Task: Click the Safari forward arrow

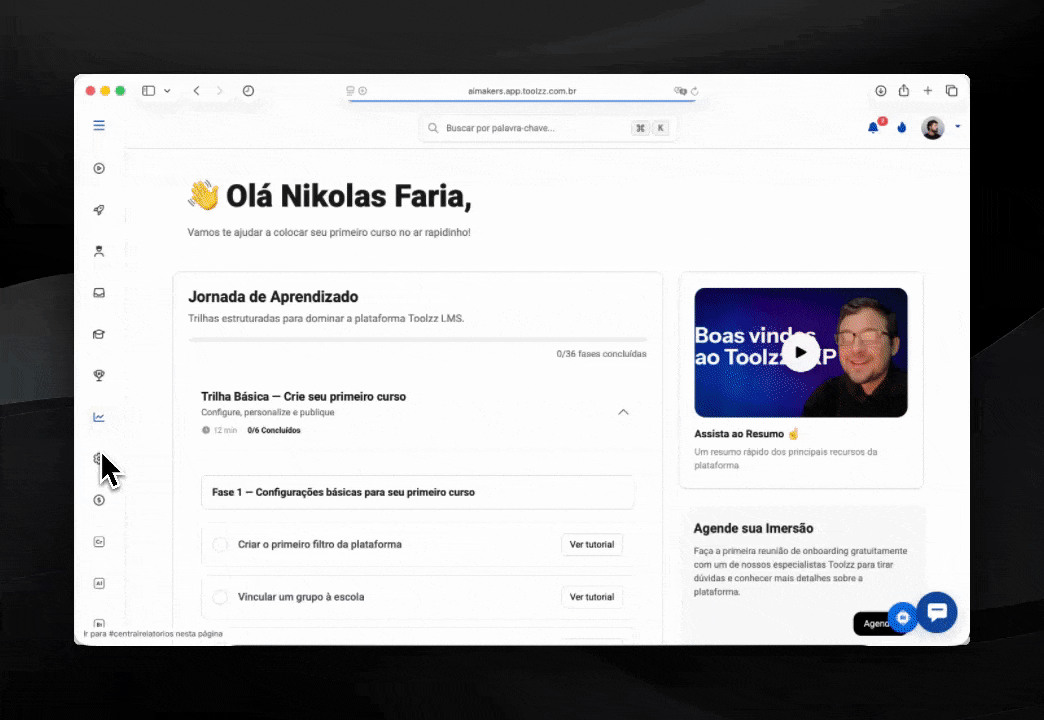Action: pyautogui.click(x=219, y=91)
